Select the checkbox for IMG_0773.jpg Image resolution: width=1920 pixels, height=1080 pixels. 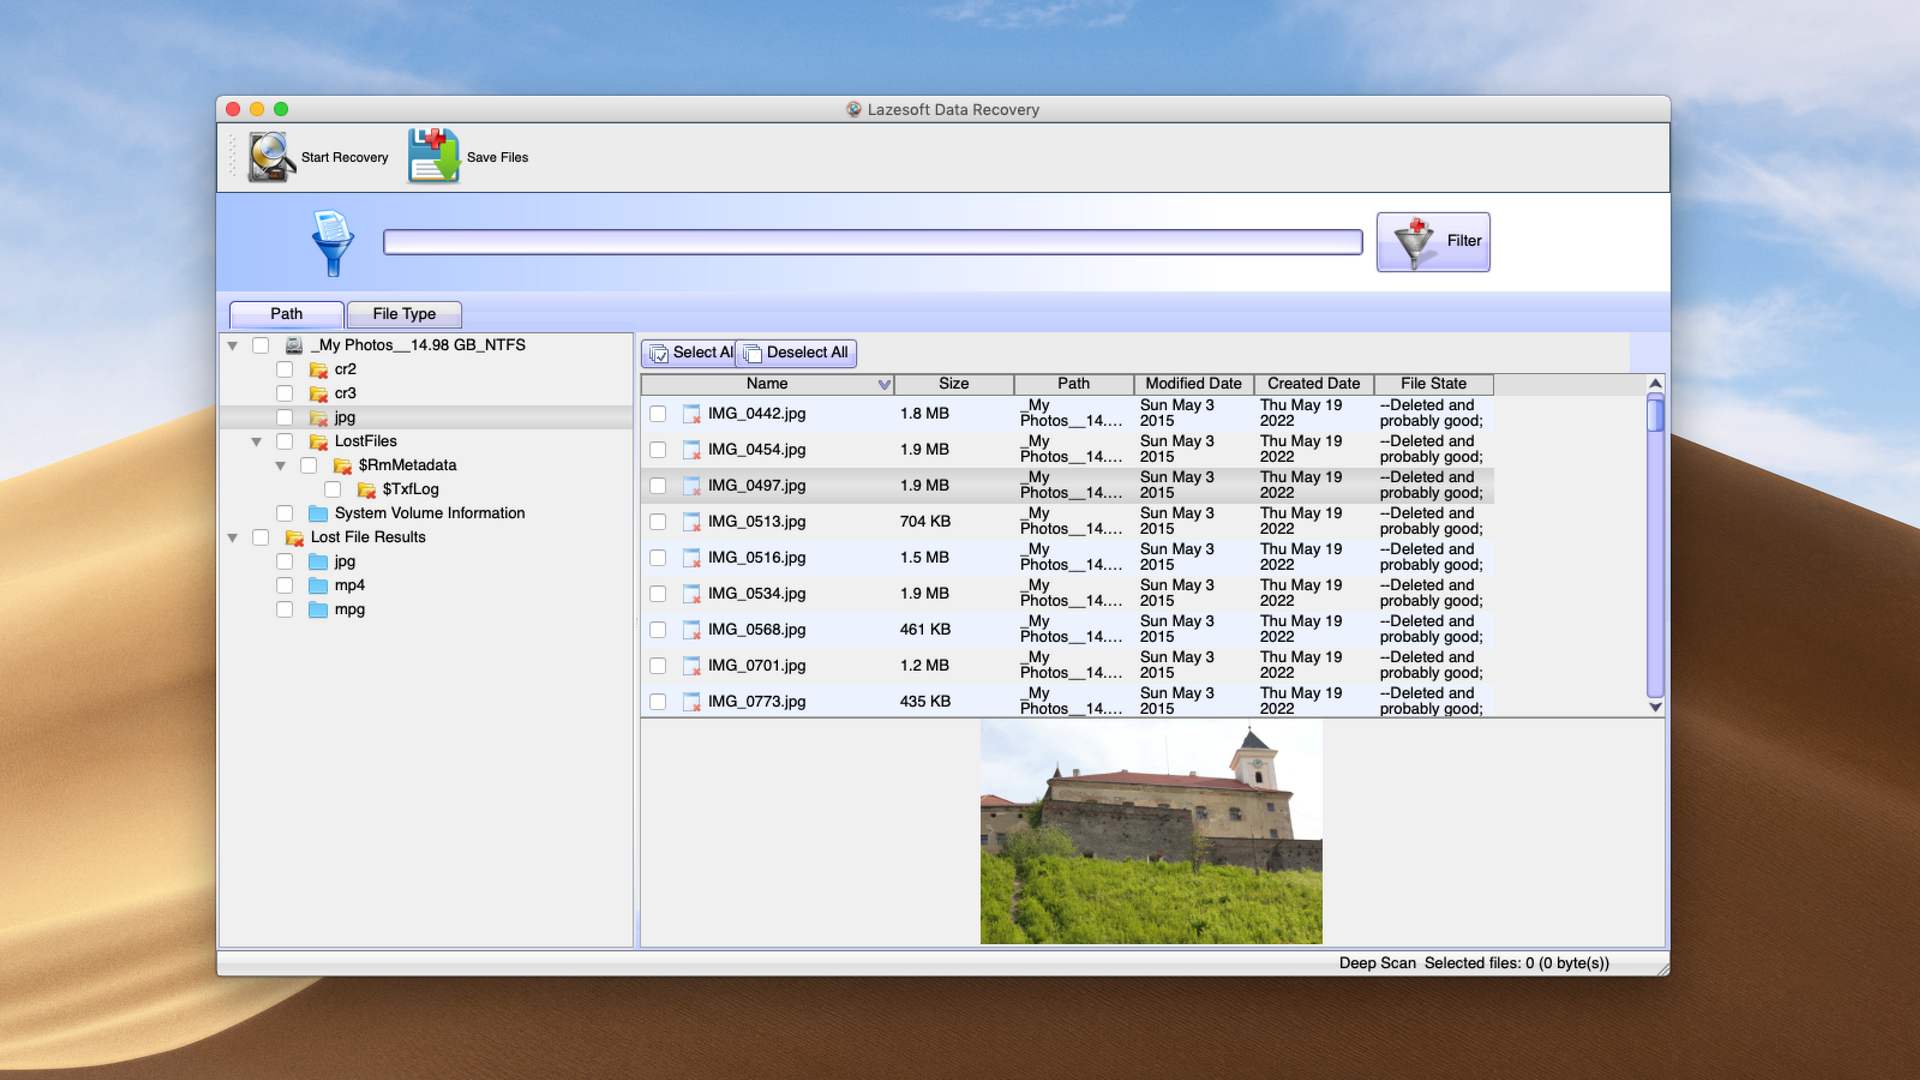(x=658, y=702)
